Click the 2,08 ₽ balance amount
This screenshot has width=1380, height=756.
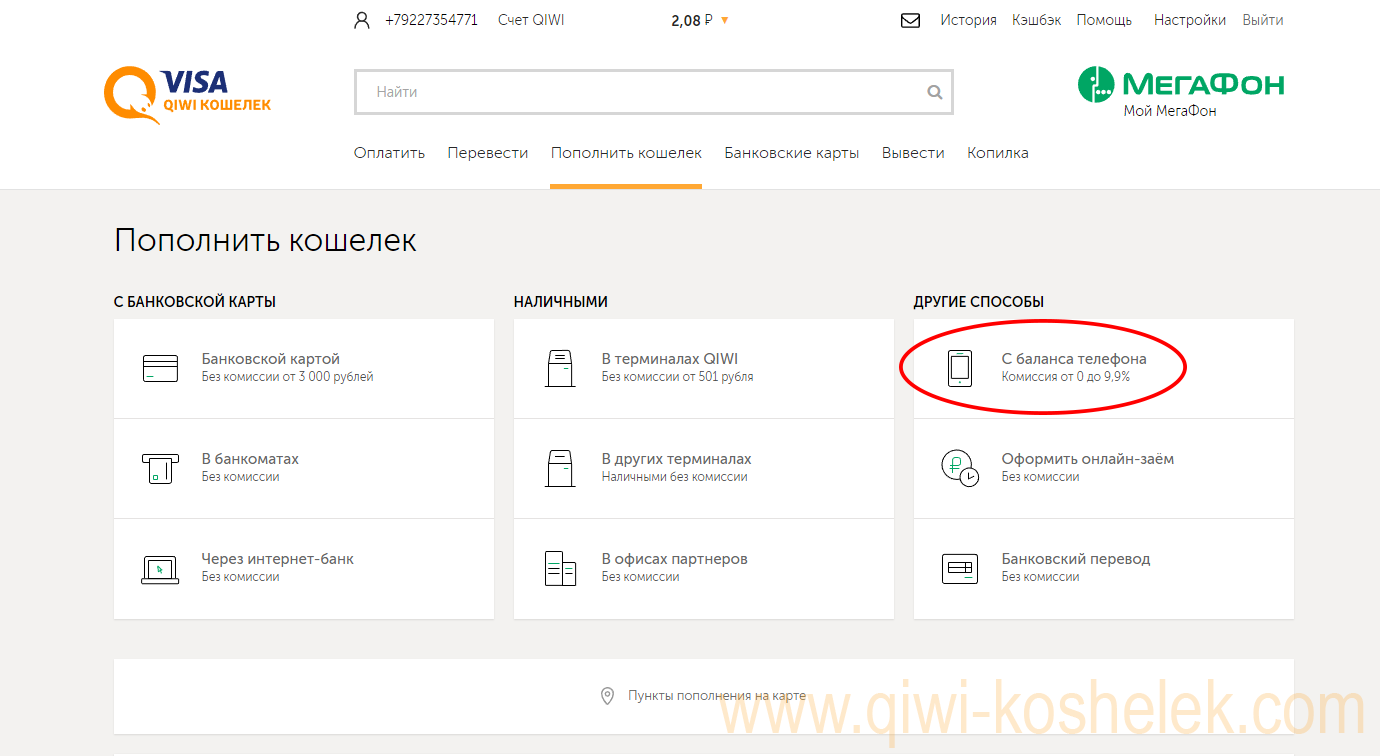[x=692, y=20]
